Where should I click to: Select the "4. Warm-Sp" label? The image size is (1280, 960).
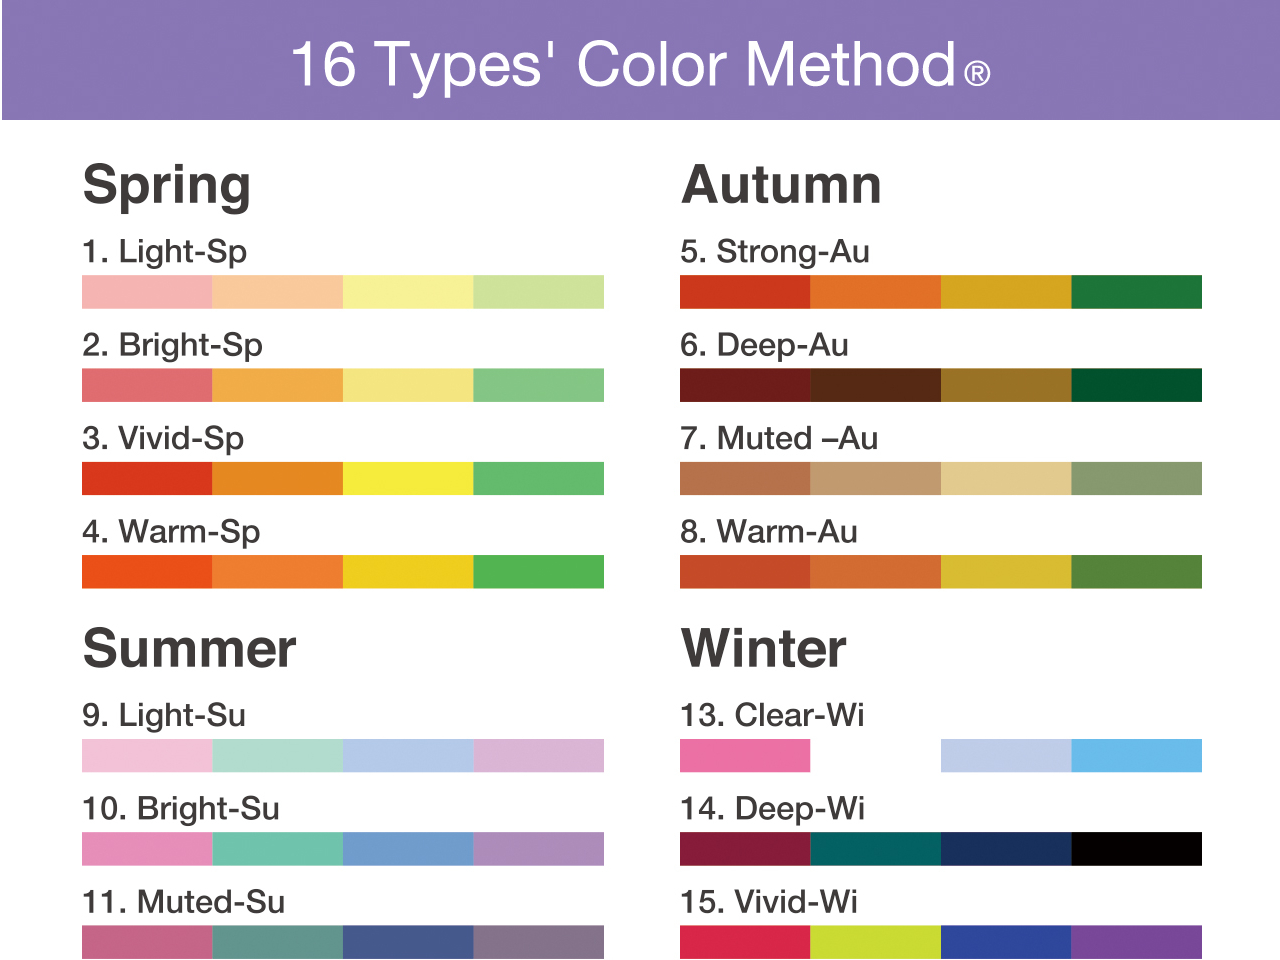(171, 531)
